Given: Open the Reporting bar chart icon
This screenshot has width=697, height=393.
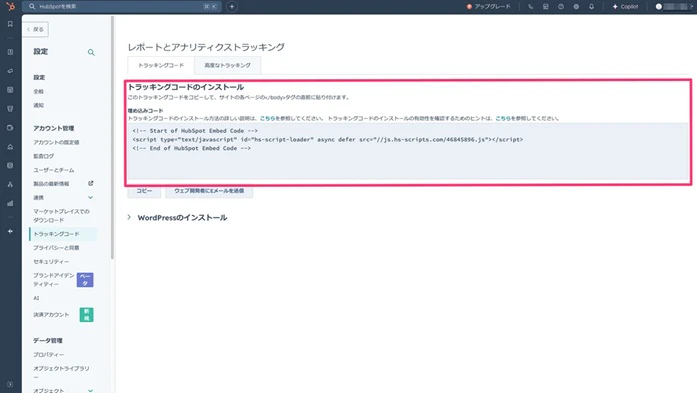Looking at the screenshot, I should (x=10, y=203).
